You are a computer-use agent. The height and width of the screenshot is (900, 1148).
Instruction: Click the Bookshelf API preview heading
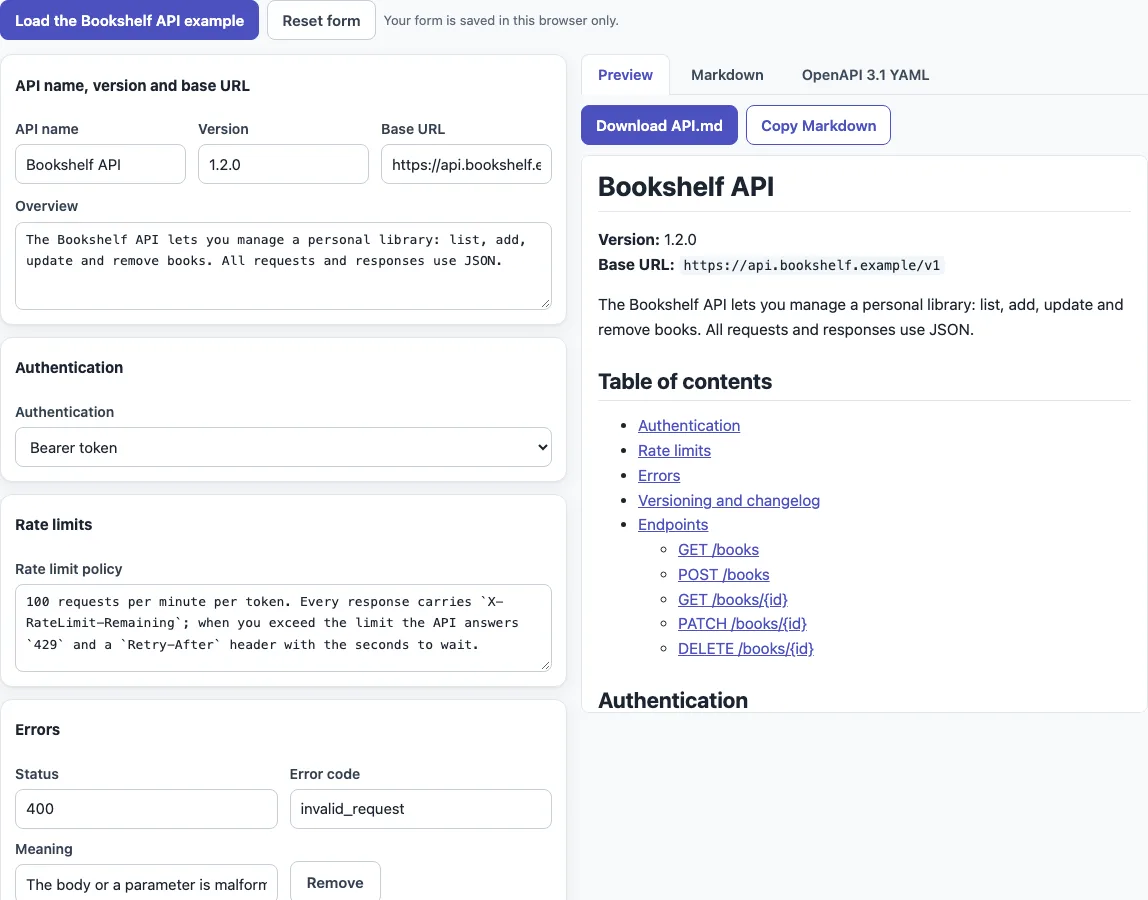686,187
